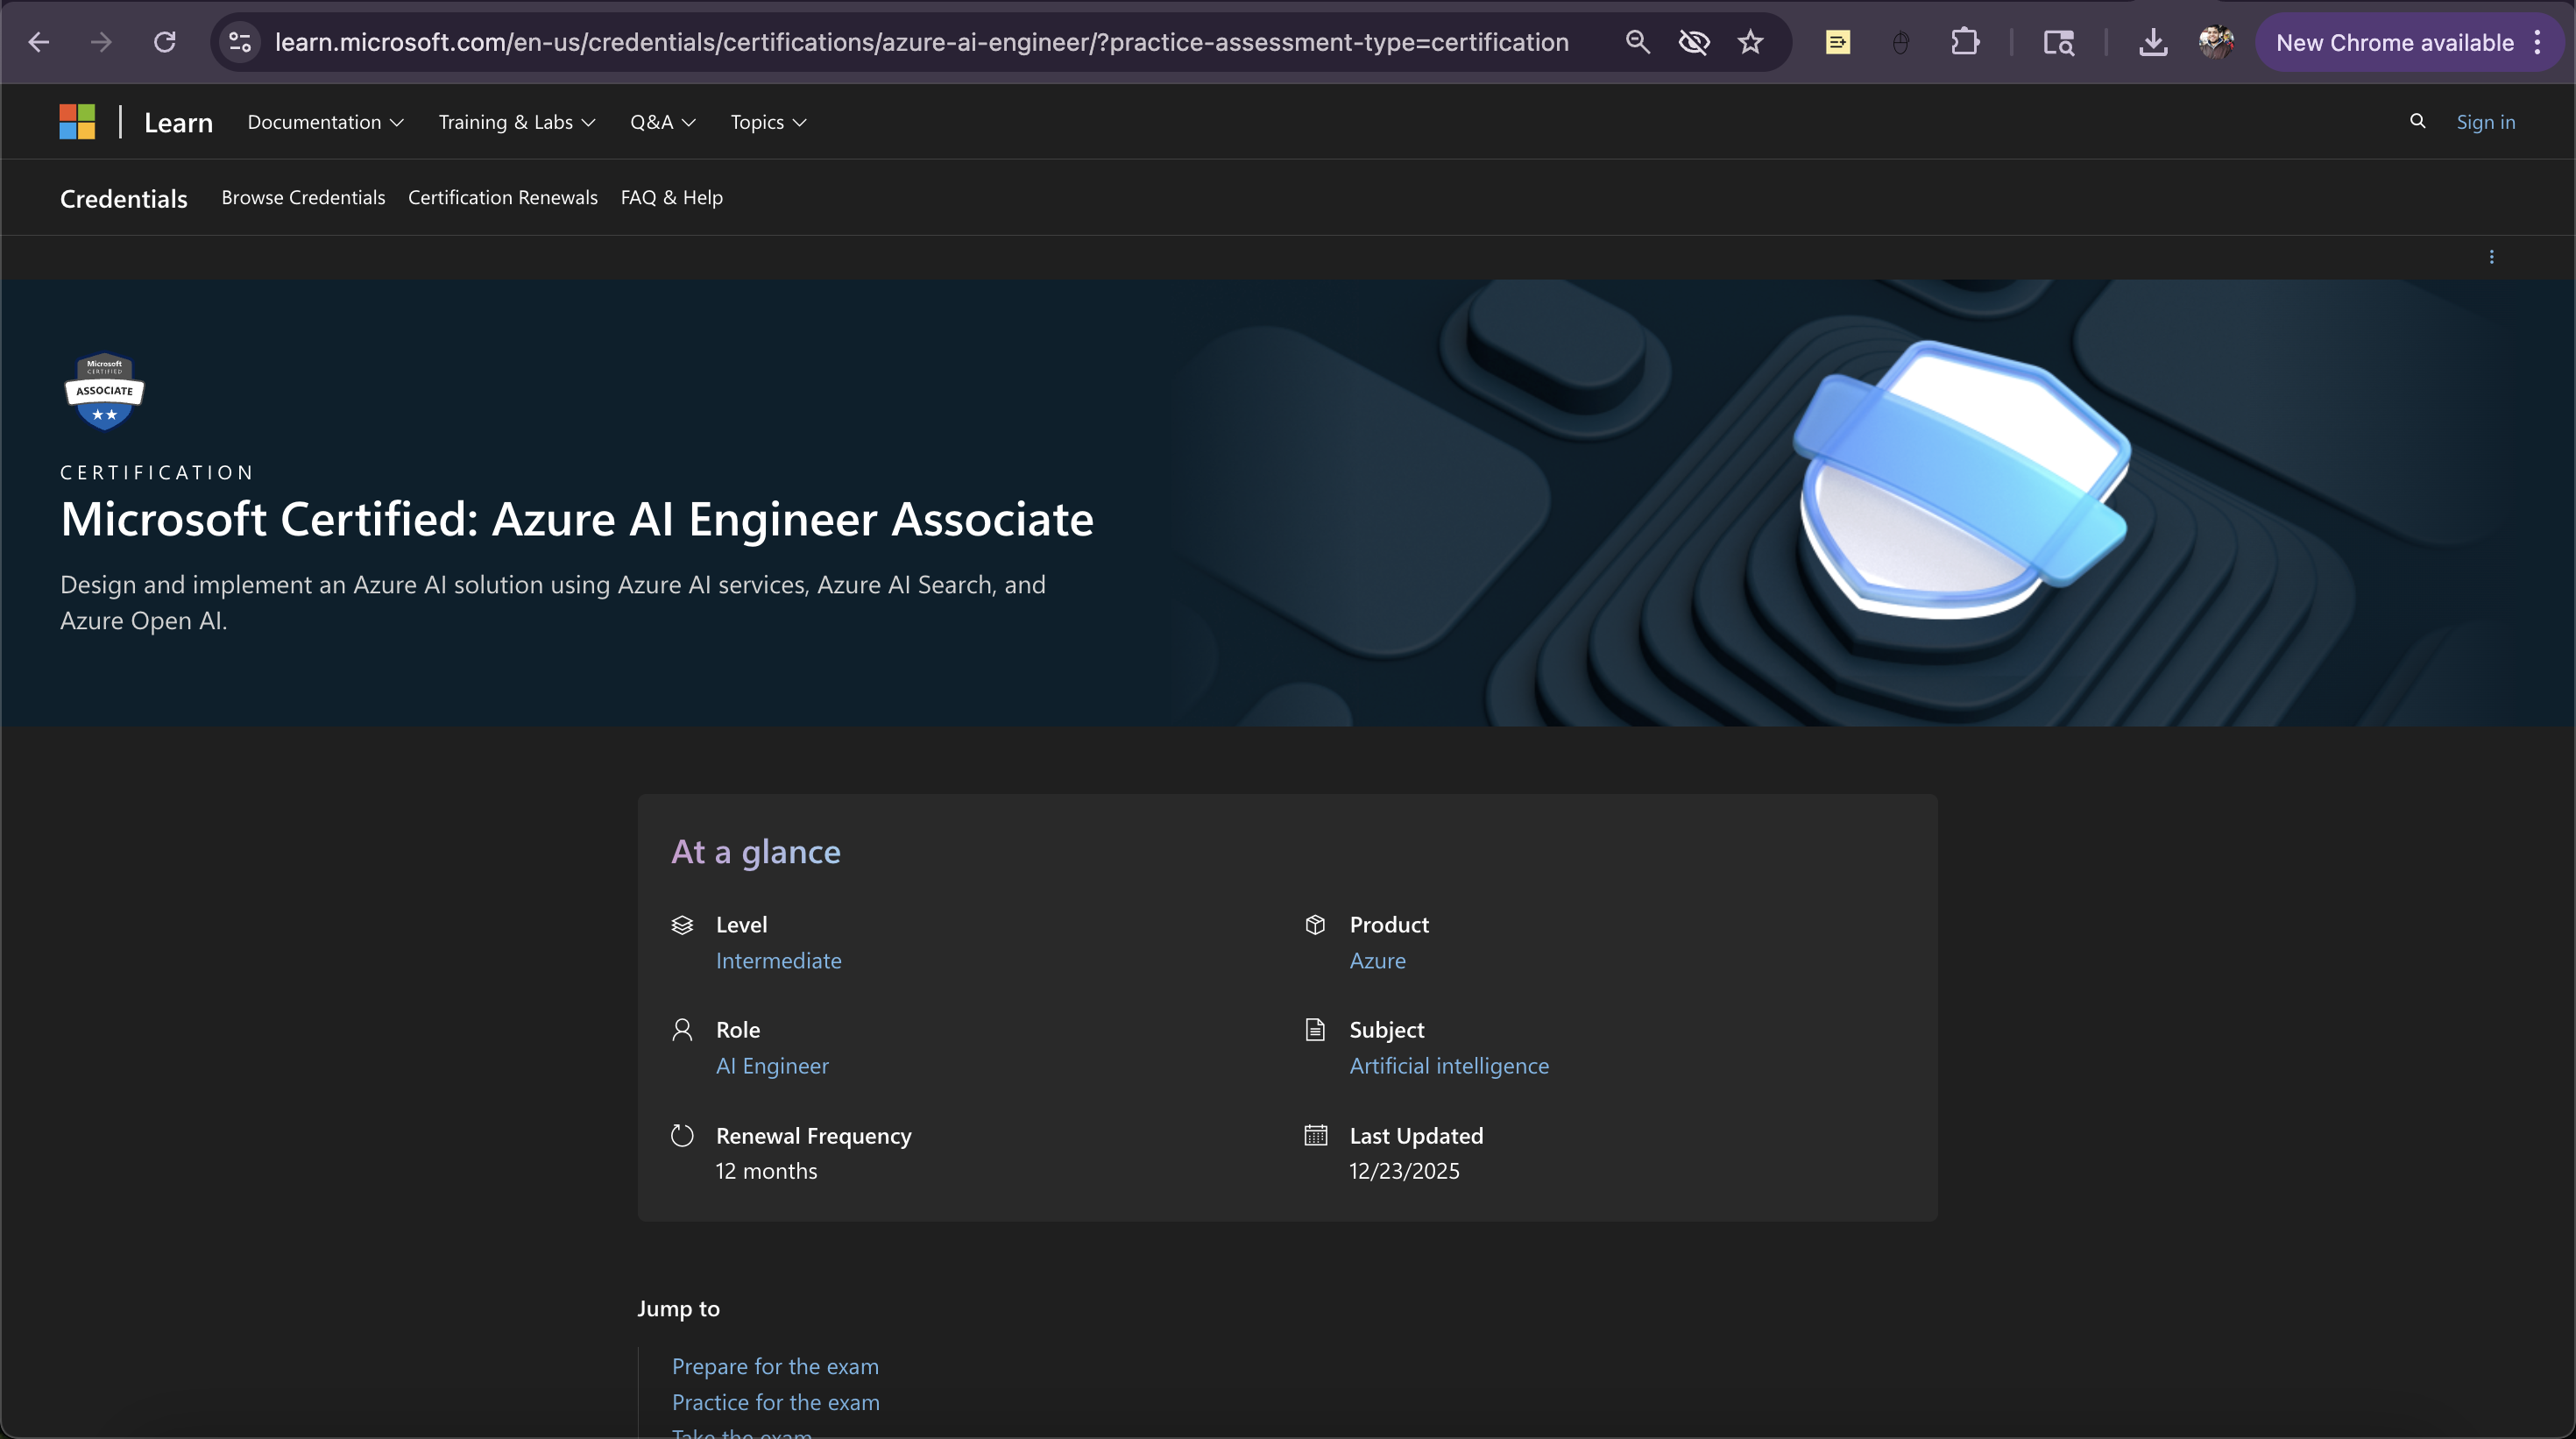The height and width of the screenshot is (1439, 2576).
Task: Open the screen capture search tool icon
Action: (2060, 41)
